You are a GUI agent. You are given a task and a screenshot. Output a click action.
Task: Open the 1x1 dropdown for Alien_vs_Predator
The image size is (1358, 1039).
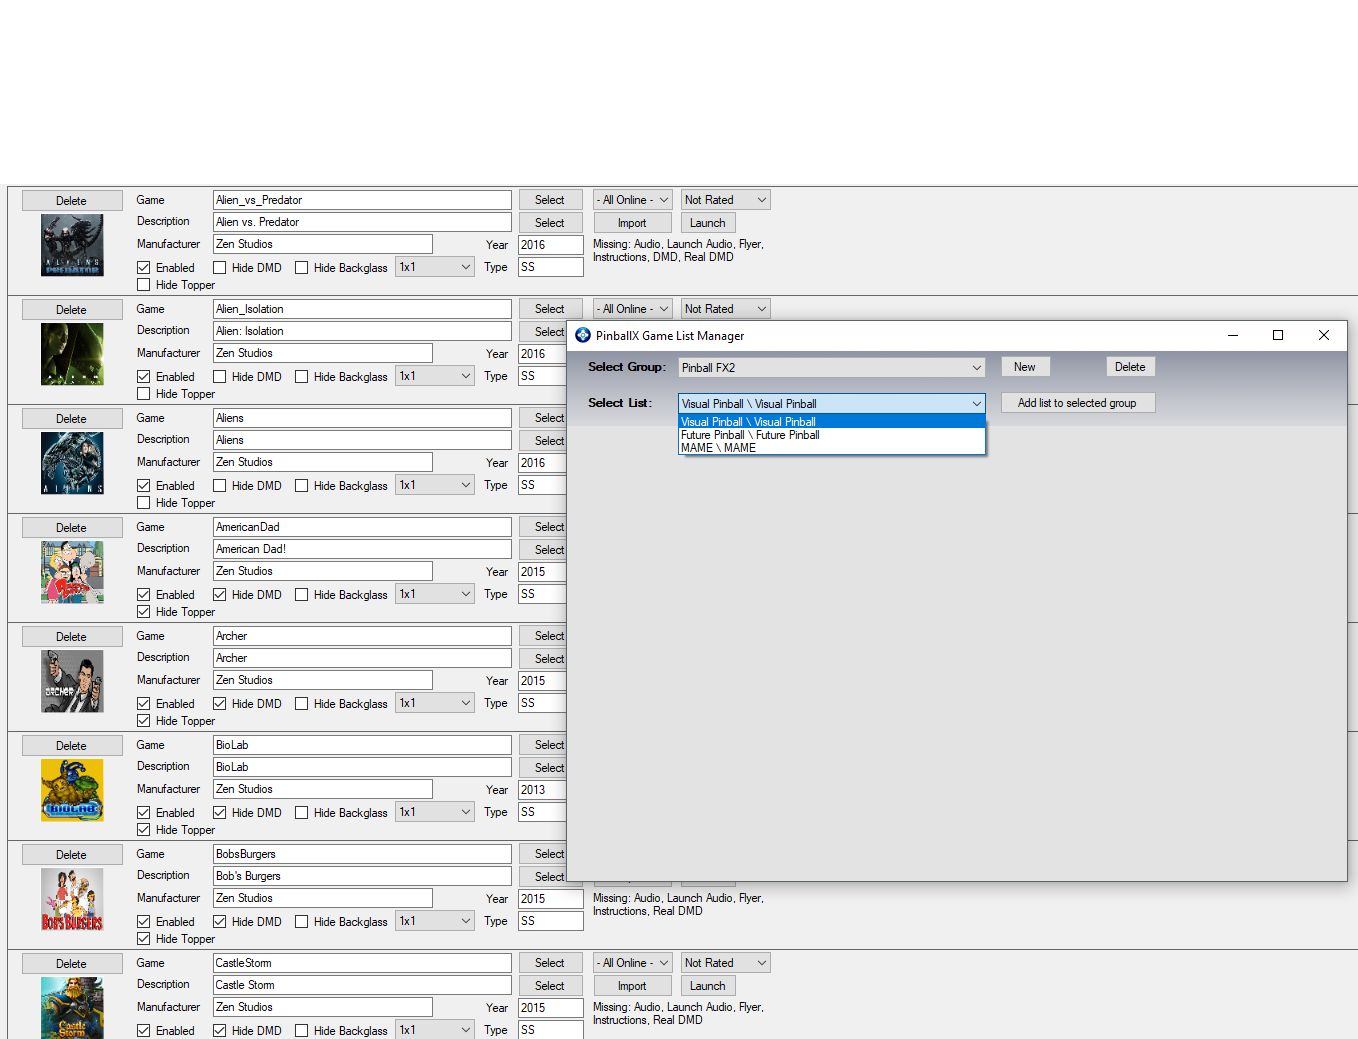point(435,267)
